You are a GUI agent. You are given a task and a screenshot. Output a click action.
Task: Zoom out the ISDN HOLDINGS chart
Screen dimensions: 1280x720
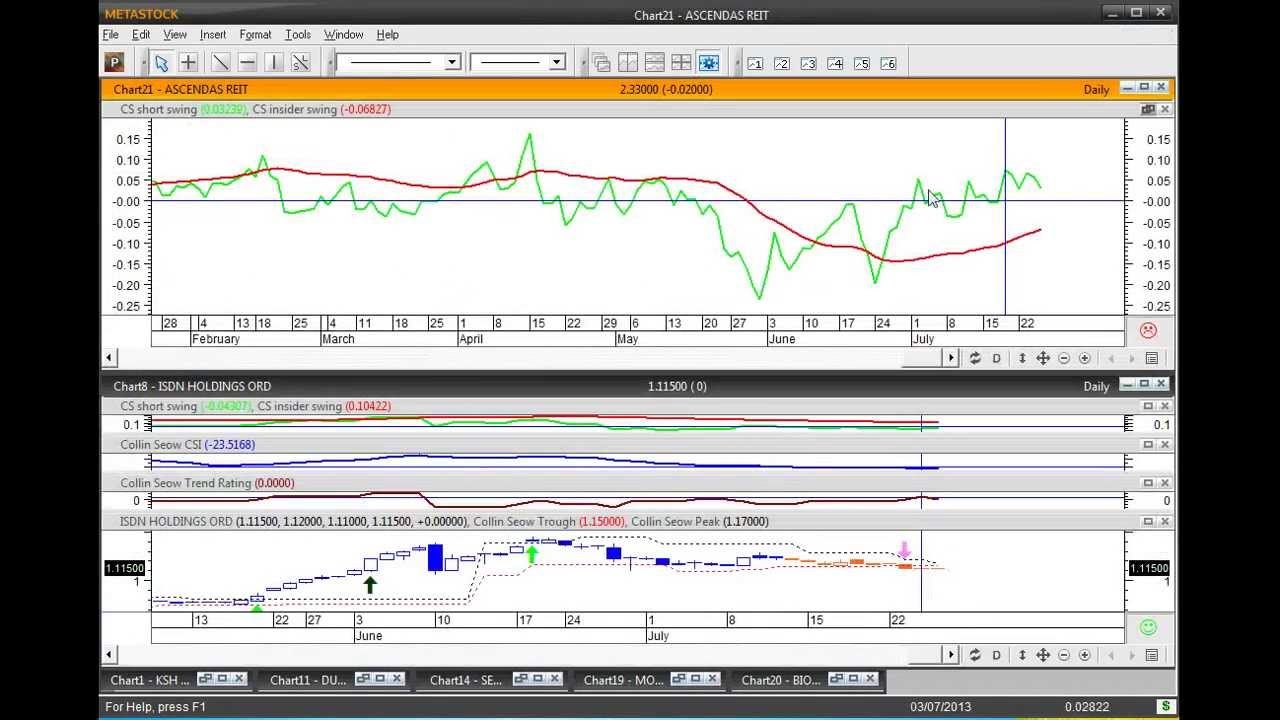(1064, 655)
